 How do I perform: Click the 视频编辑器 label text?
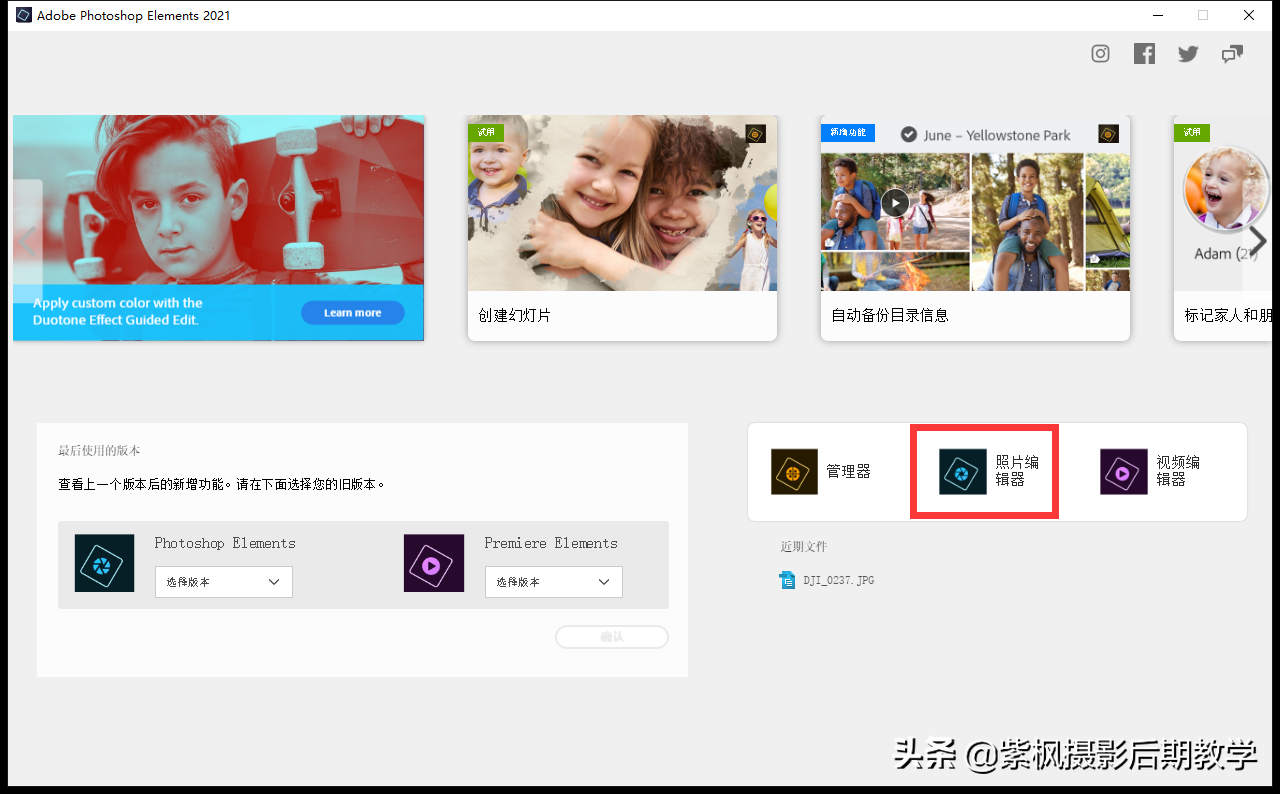point(1178,471)
